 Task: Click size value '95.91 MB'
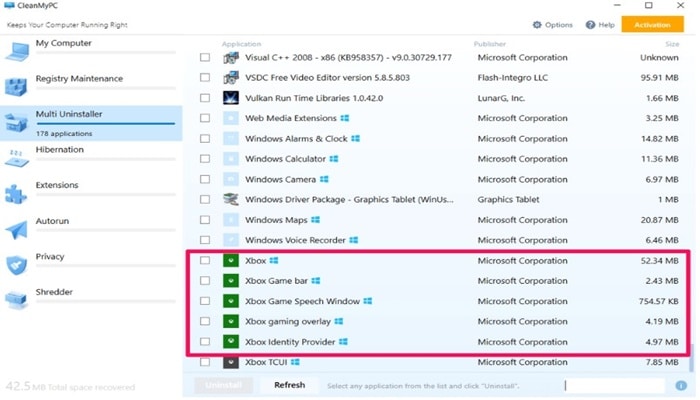tap(659, 78)
